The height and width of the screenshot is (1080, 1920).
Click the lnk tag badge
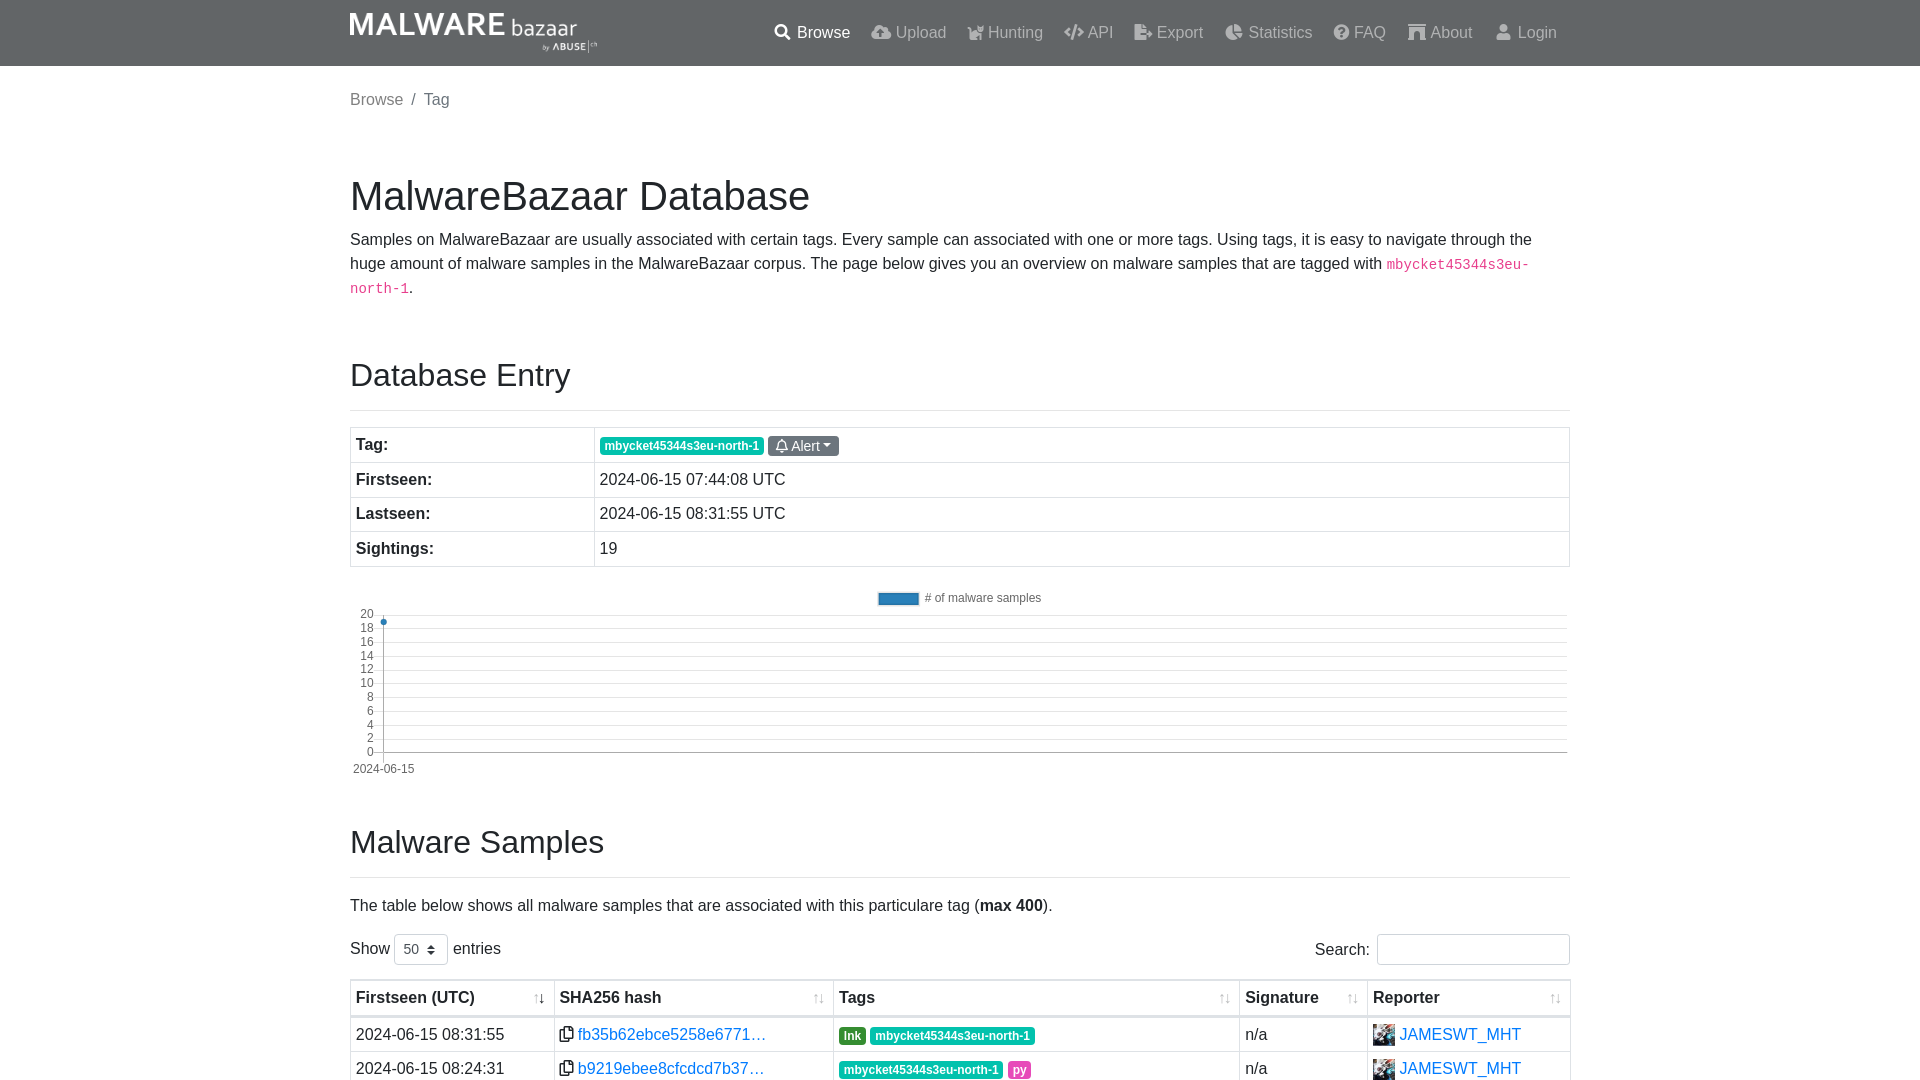(x=852, y=1036)
